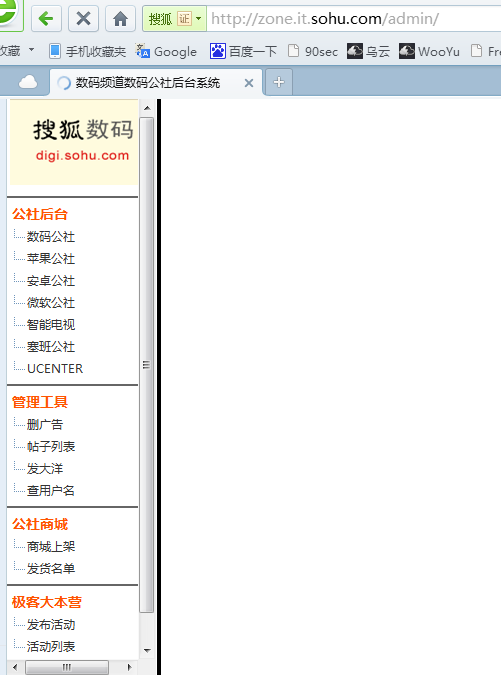Click the sidebar vertical scrollbar thumb
Viewport: 501px width, 675px height.
pos(147,365)
